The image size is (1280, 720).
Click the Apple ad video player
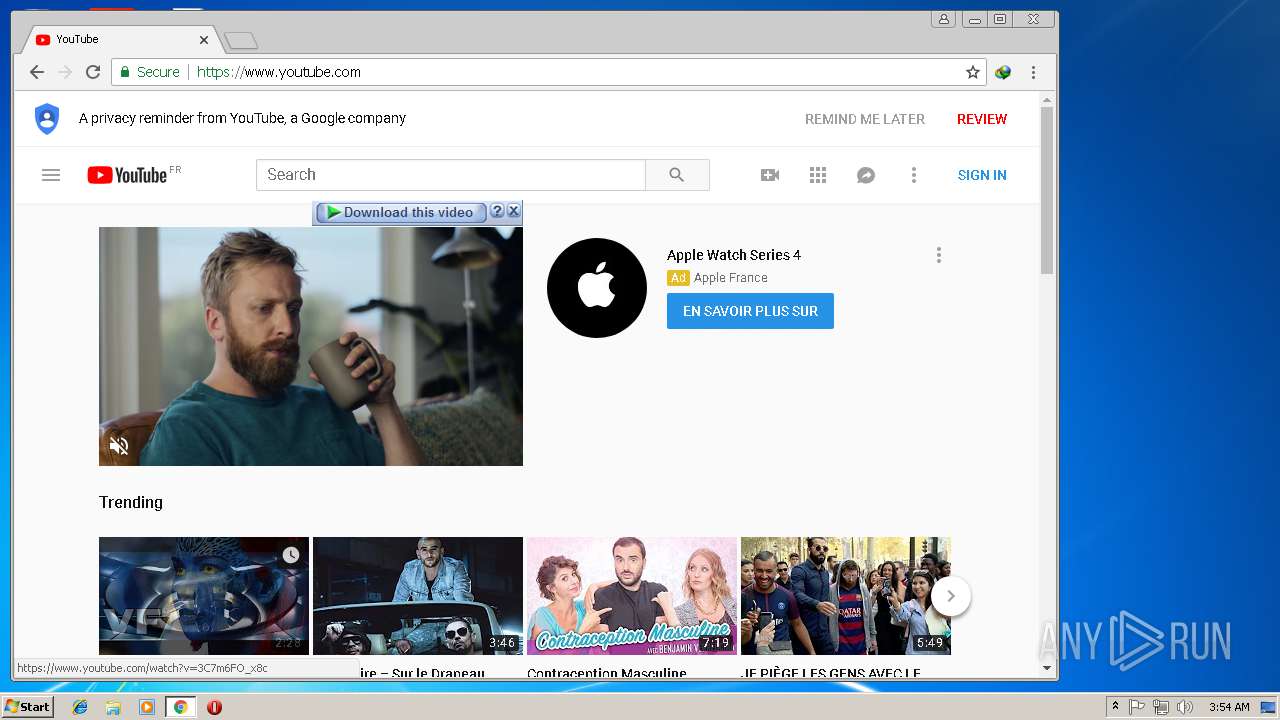click(x=311, y=346)
